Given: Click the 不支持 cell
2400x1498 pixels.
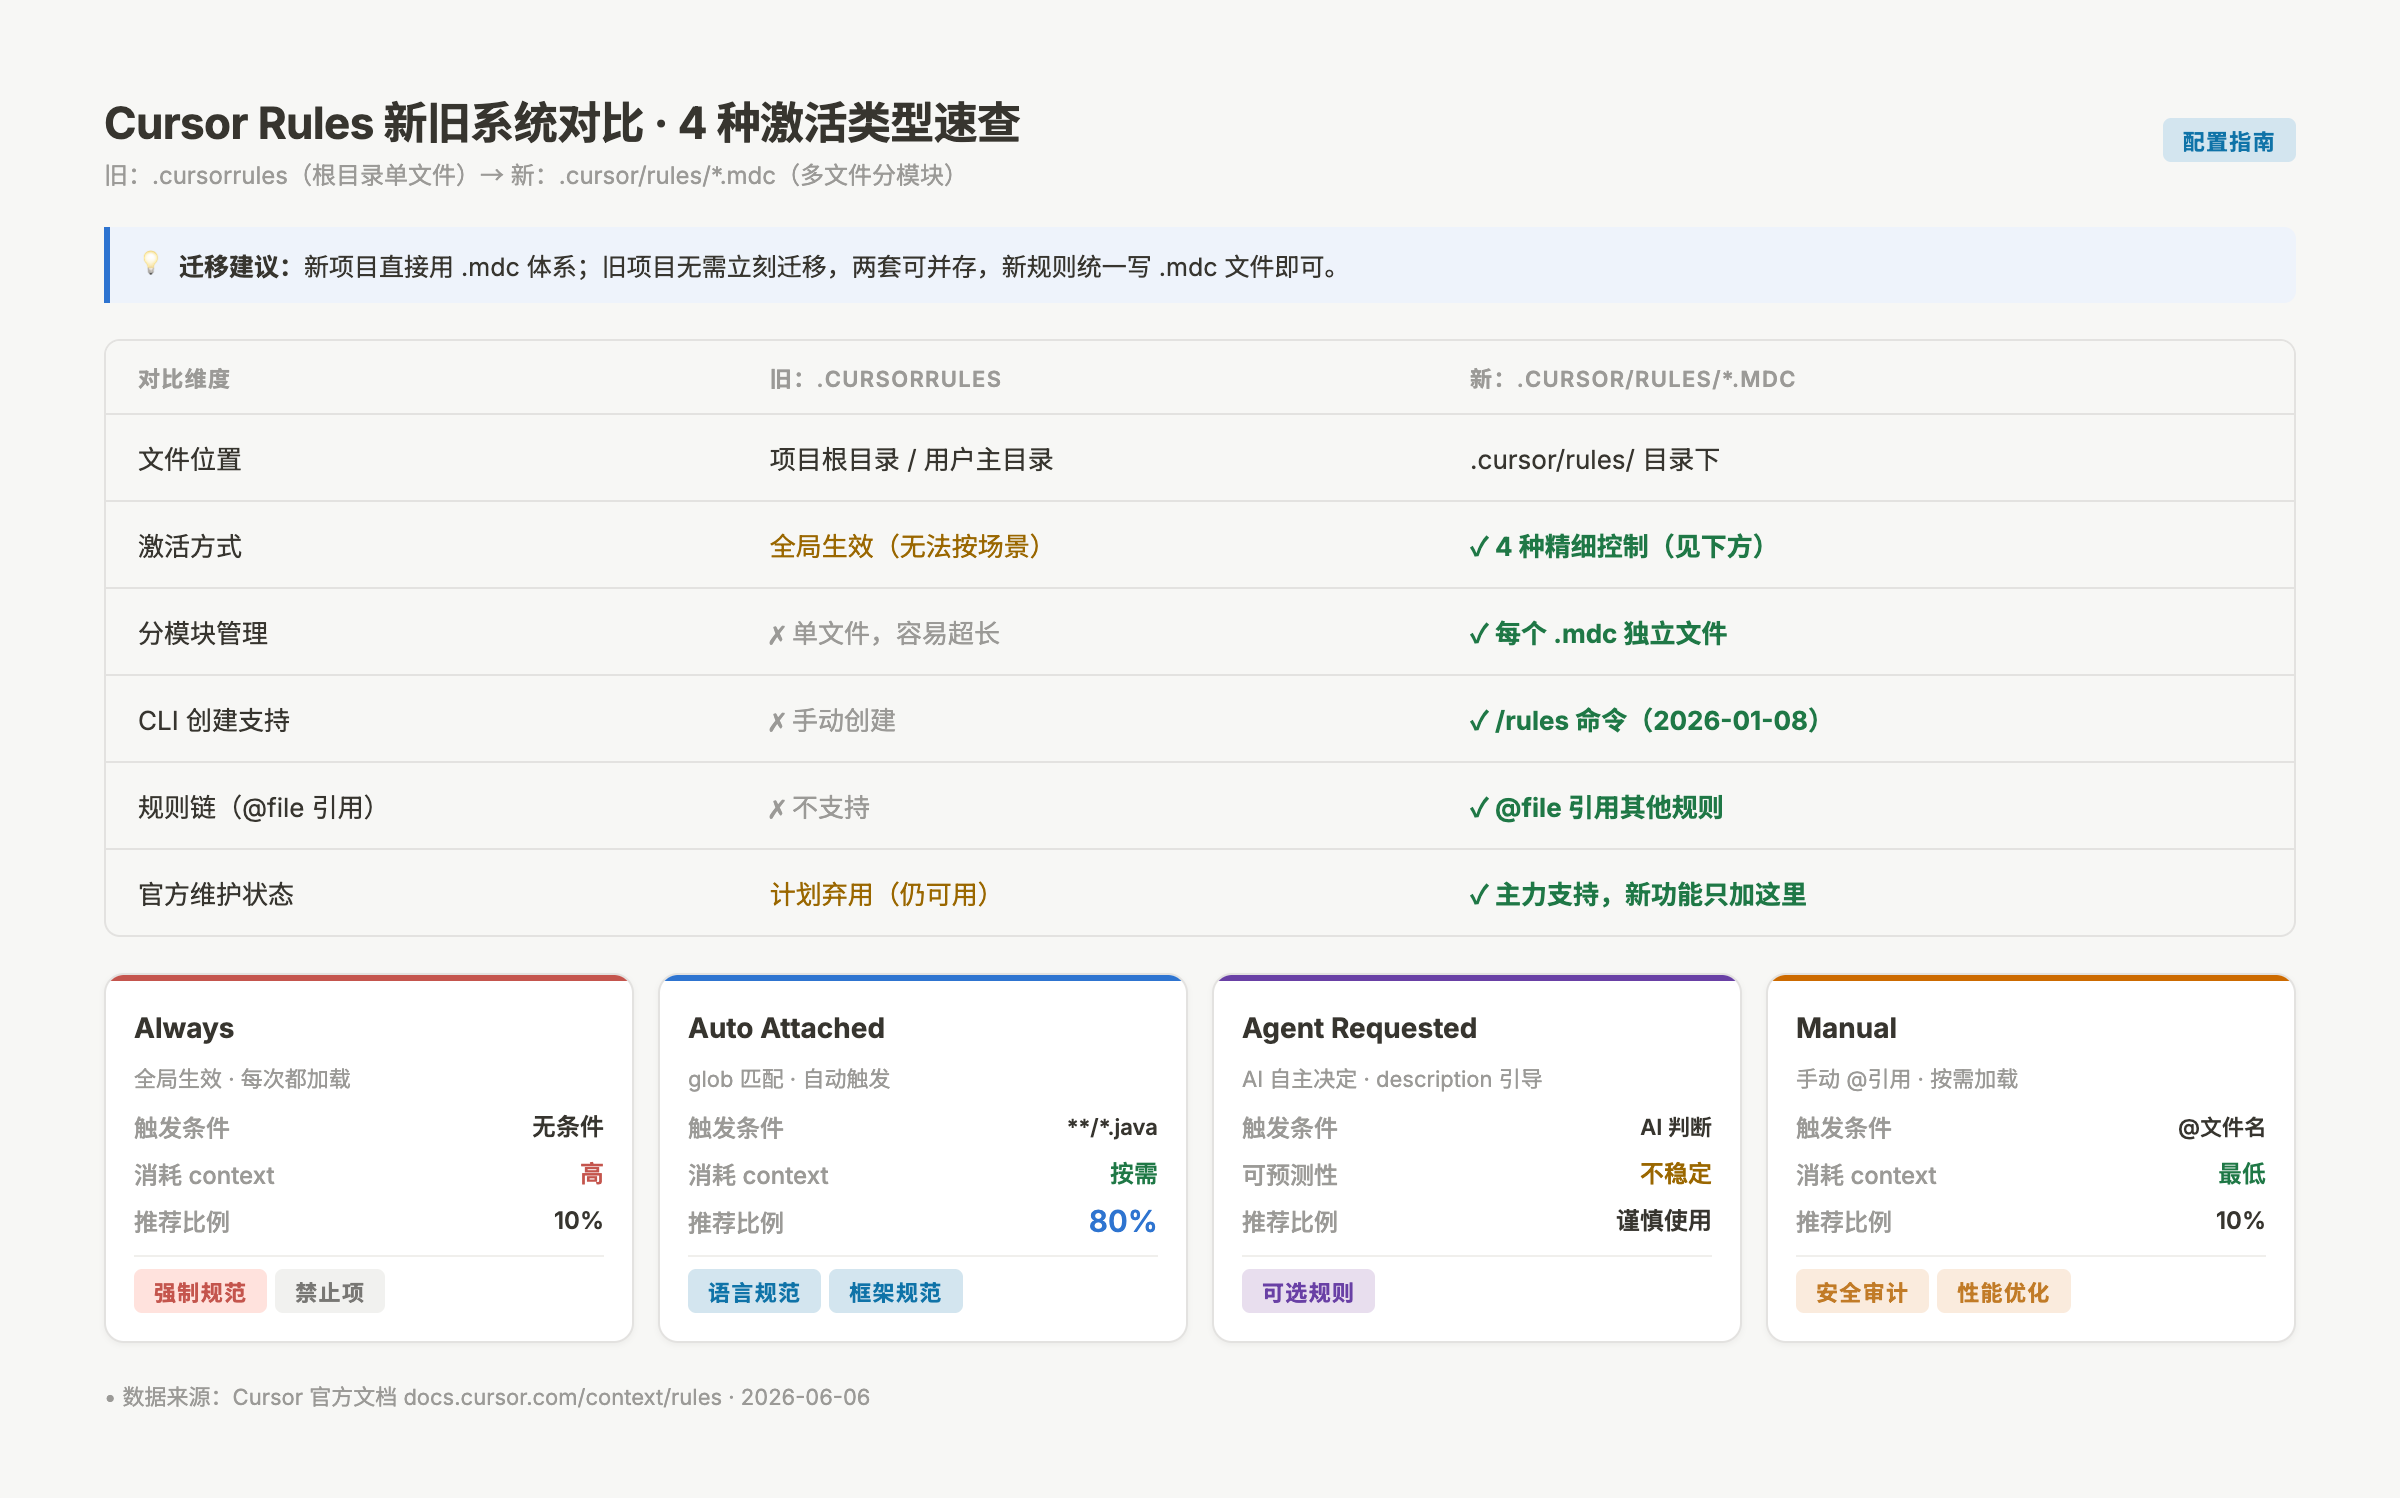Looking at the screenshot, I should point(819,808).
